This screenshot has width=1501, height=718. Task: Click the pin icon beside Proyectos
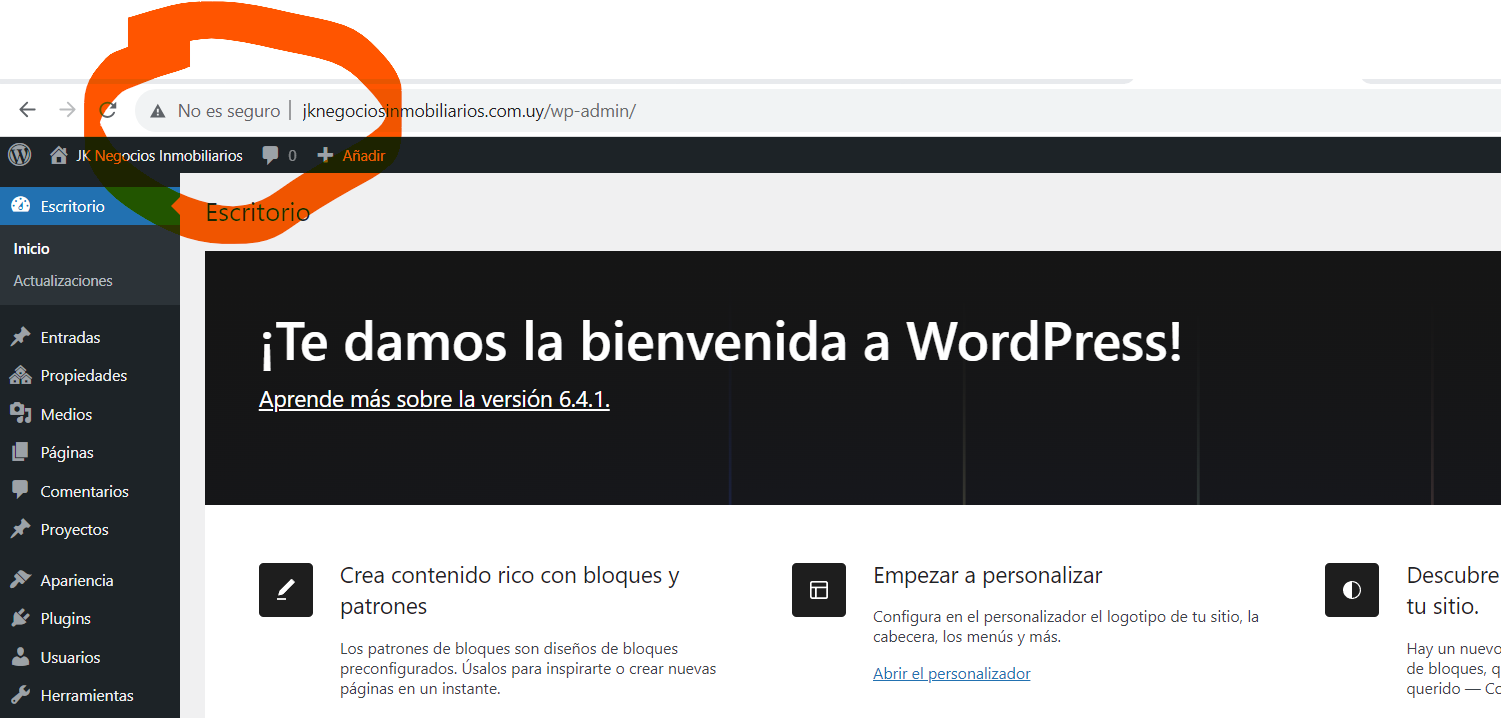pos(20,529)
